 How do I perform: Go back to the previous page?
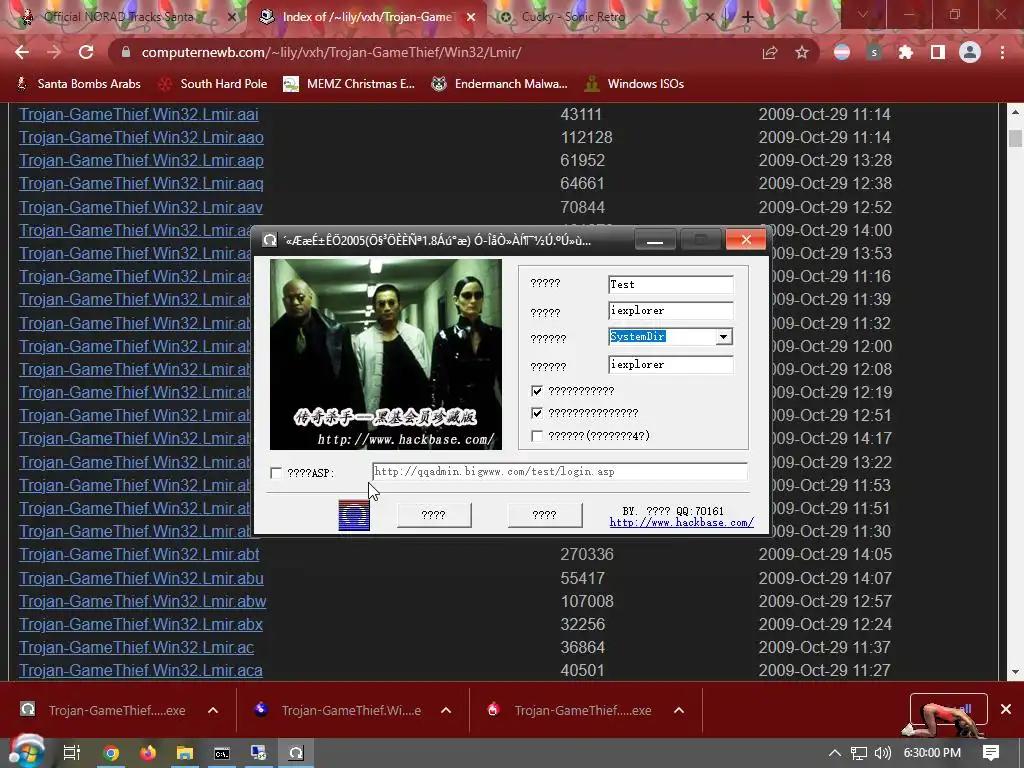point(22,52)
